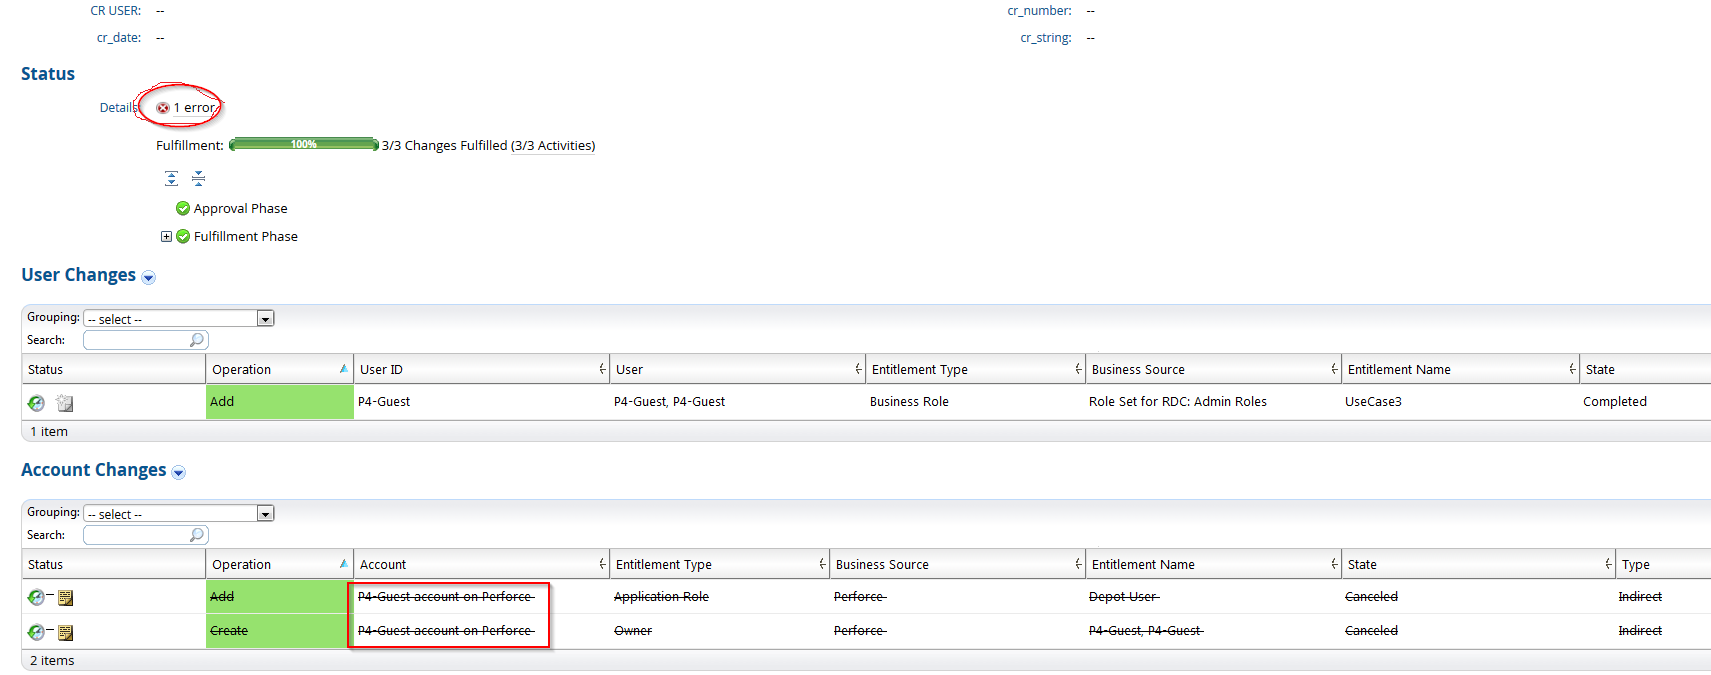1711x675 pixels.
Task: Click the status icon in Add account row
Action: point(36,598)
